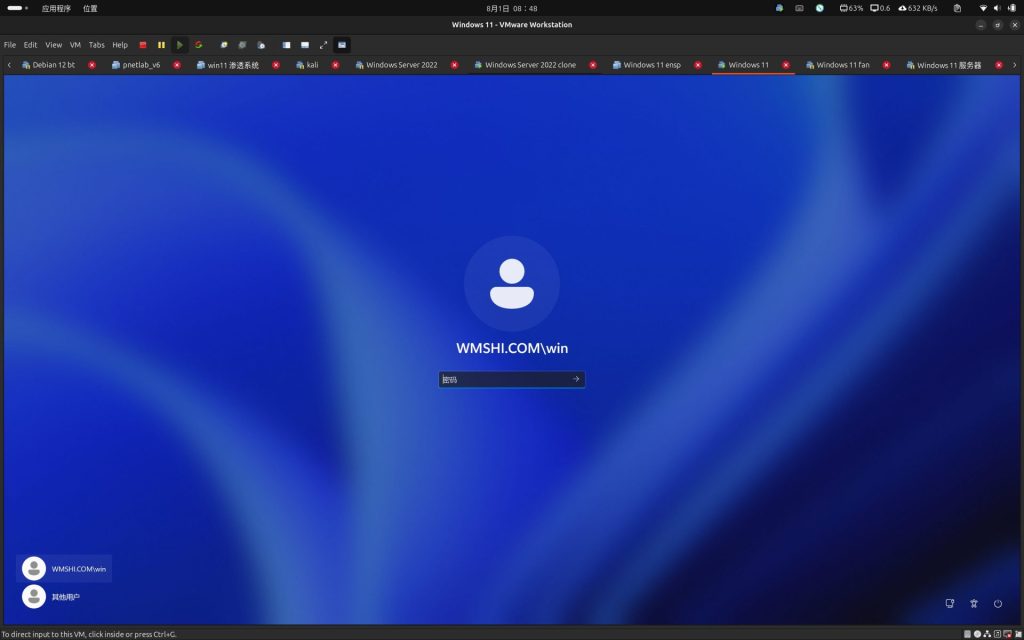Open accessibility options on login screen
Viewport: 1024px width, 640px height.
pyautogui.click(x=974, y=603)
